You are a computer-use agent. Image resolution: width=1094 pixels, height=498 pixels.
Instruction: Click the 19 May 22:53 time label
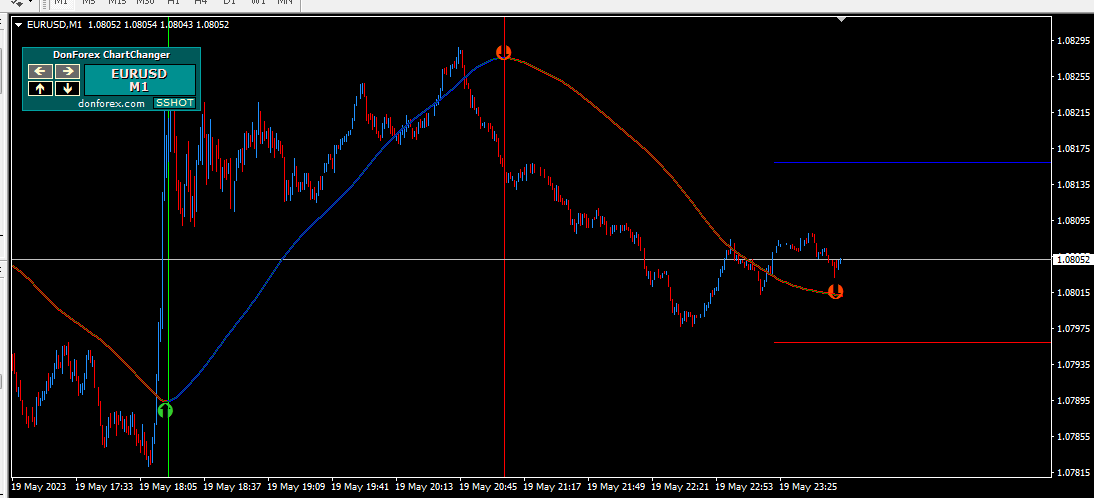[x=746, y=486]
